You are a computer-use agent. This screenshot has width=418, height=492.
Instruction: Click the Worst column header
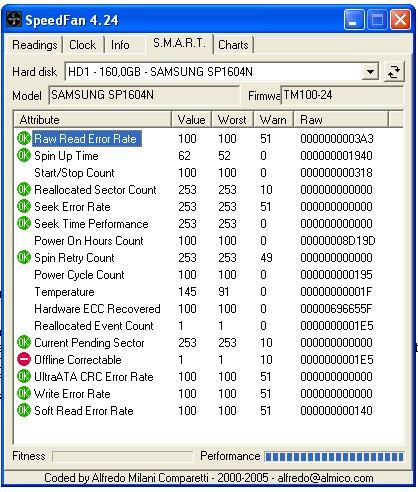point(232,120)
